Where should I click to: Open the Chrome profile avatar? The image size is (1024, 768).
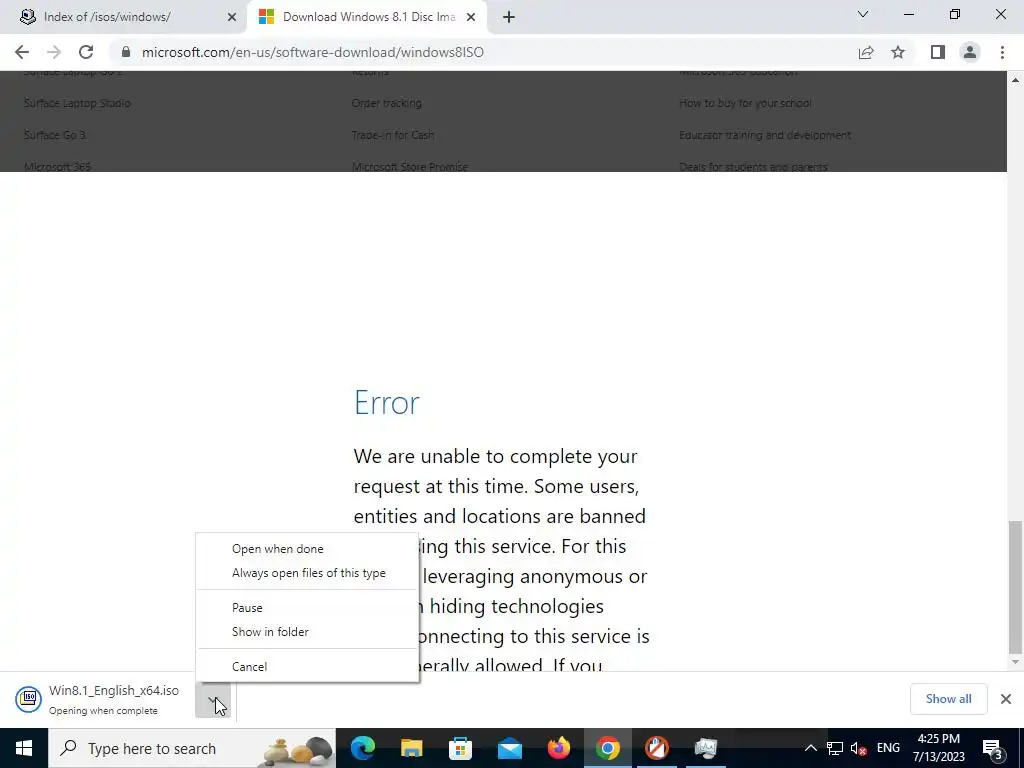tap(970, 52)
